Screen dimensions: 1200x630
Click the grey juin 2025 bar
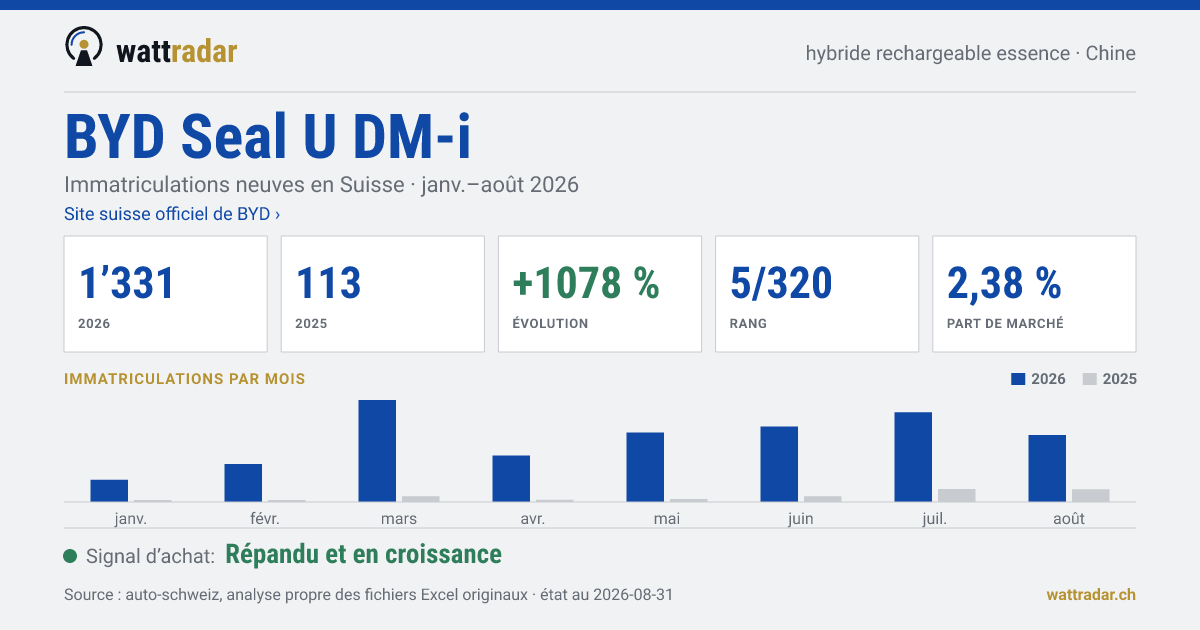click(x=823, y=499)
